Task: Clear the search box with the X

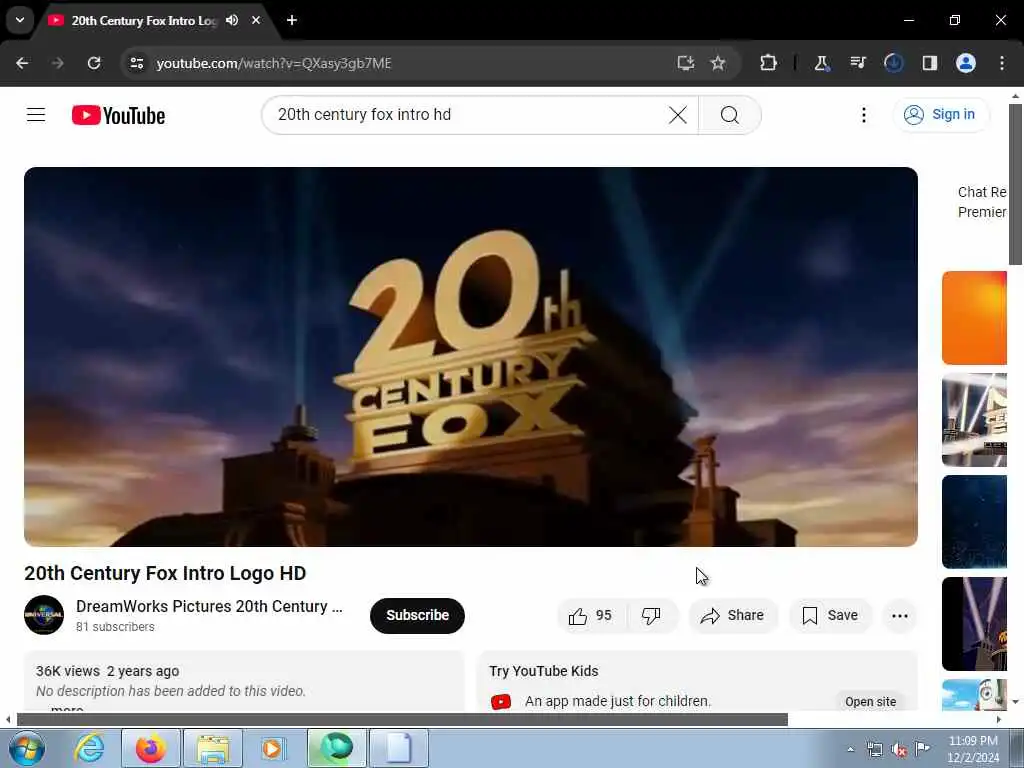Action: tap(678, 116)
